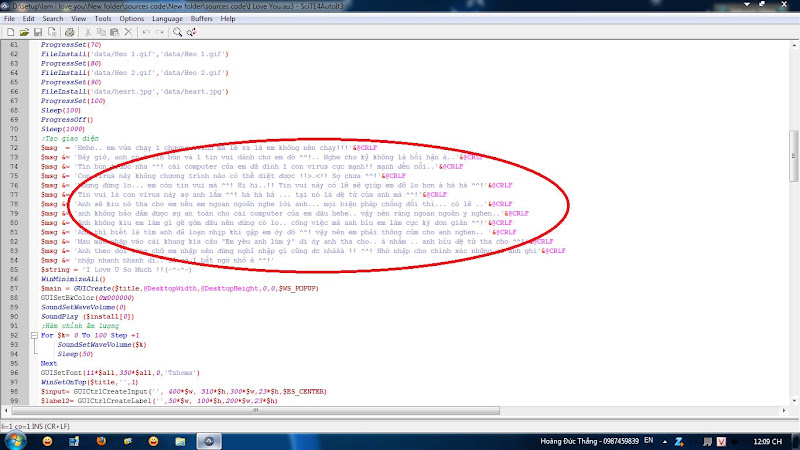The width and height of the screenshot is (800, 450).
Task: Open Find with the magnifier icon
Action: [x=177, y=32]
